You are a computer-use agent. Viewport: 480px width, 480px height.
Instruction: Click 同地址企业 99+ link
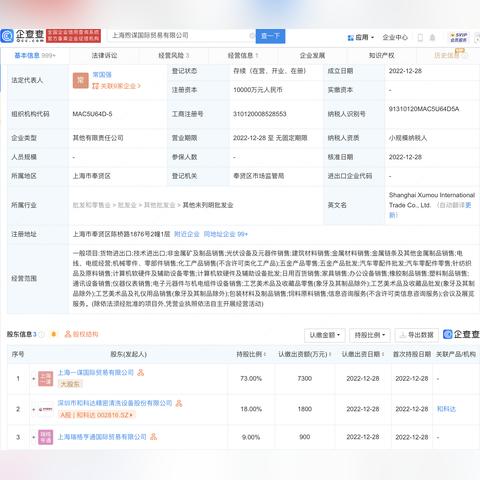coord(226,234)
